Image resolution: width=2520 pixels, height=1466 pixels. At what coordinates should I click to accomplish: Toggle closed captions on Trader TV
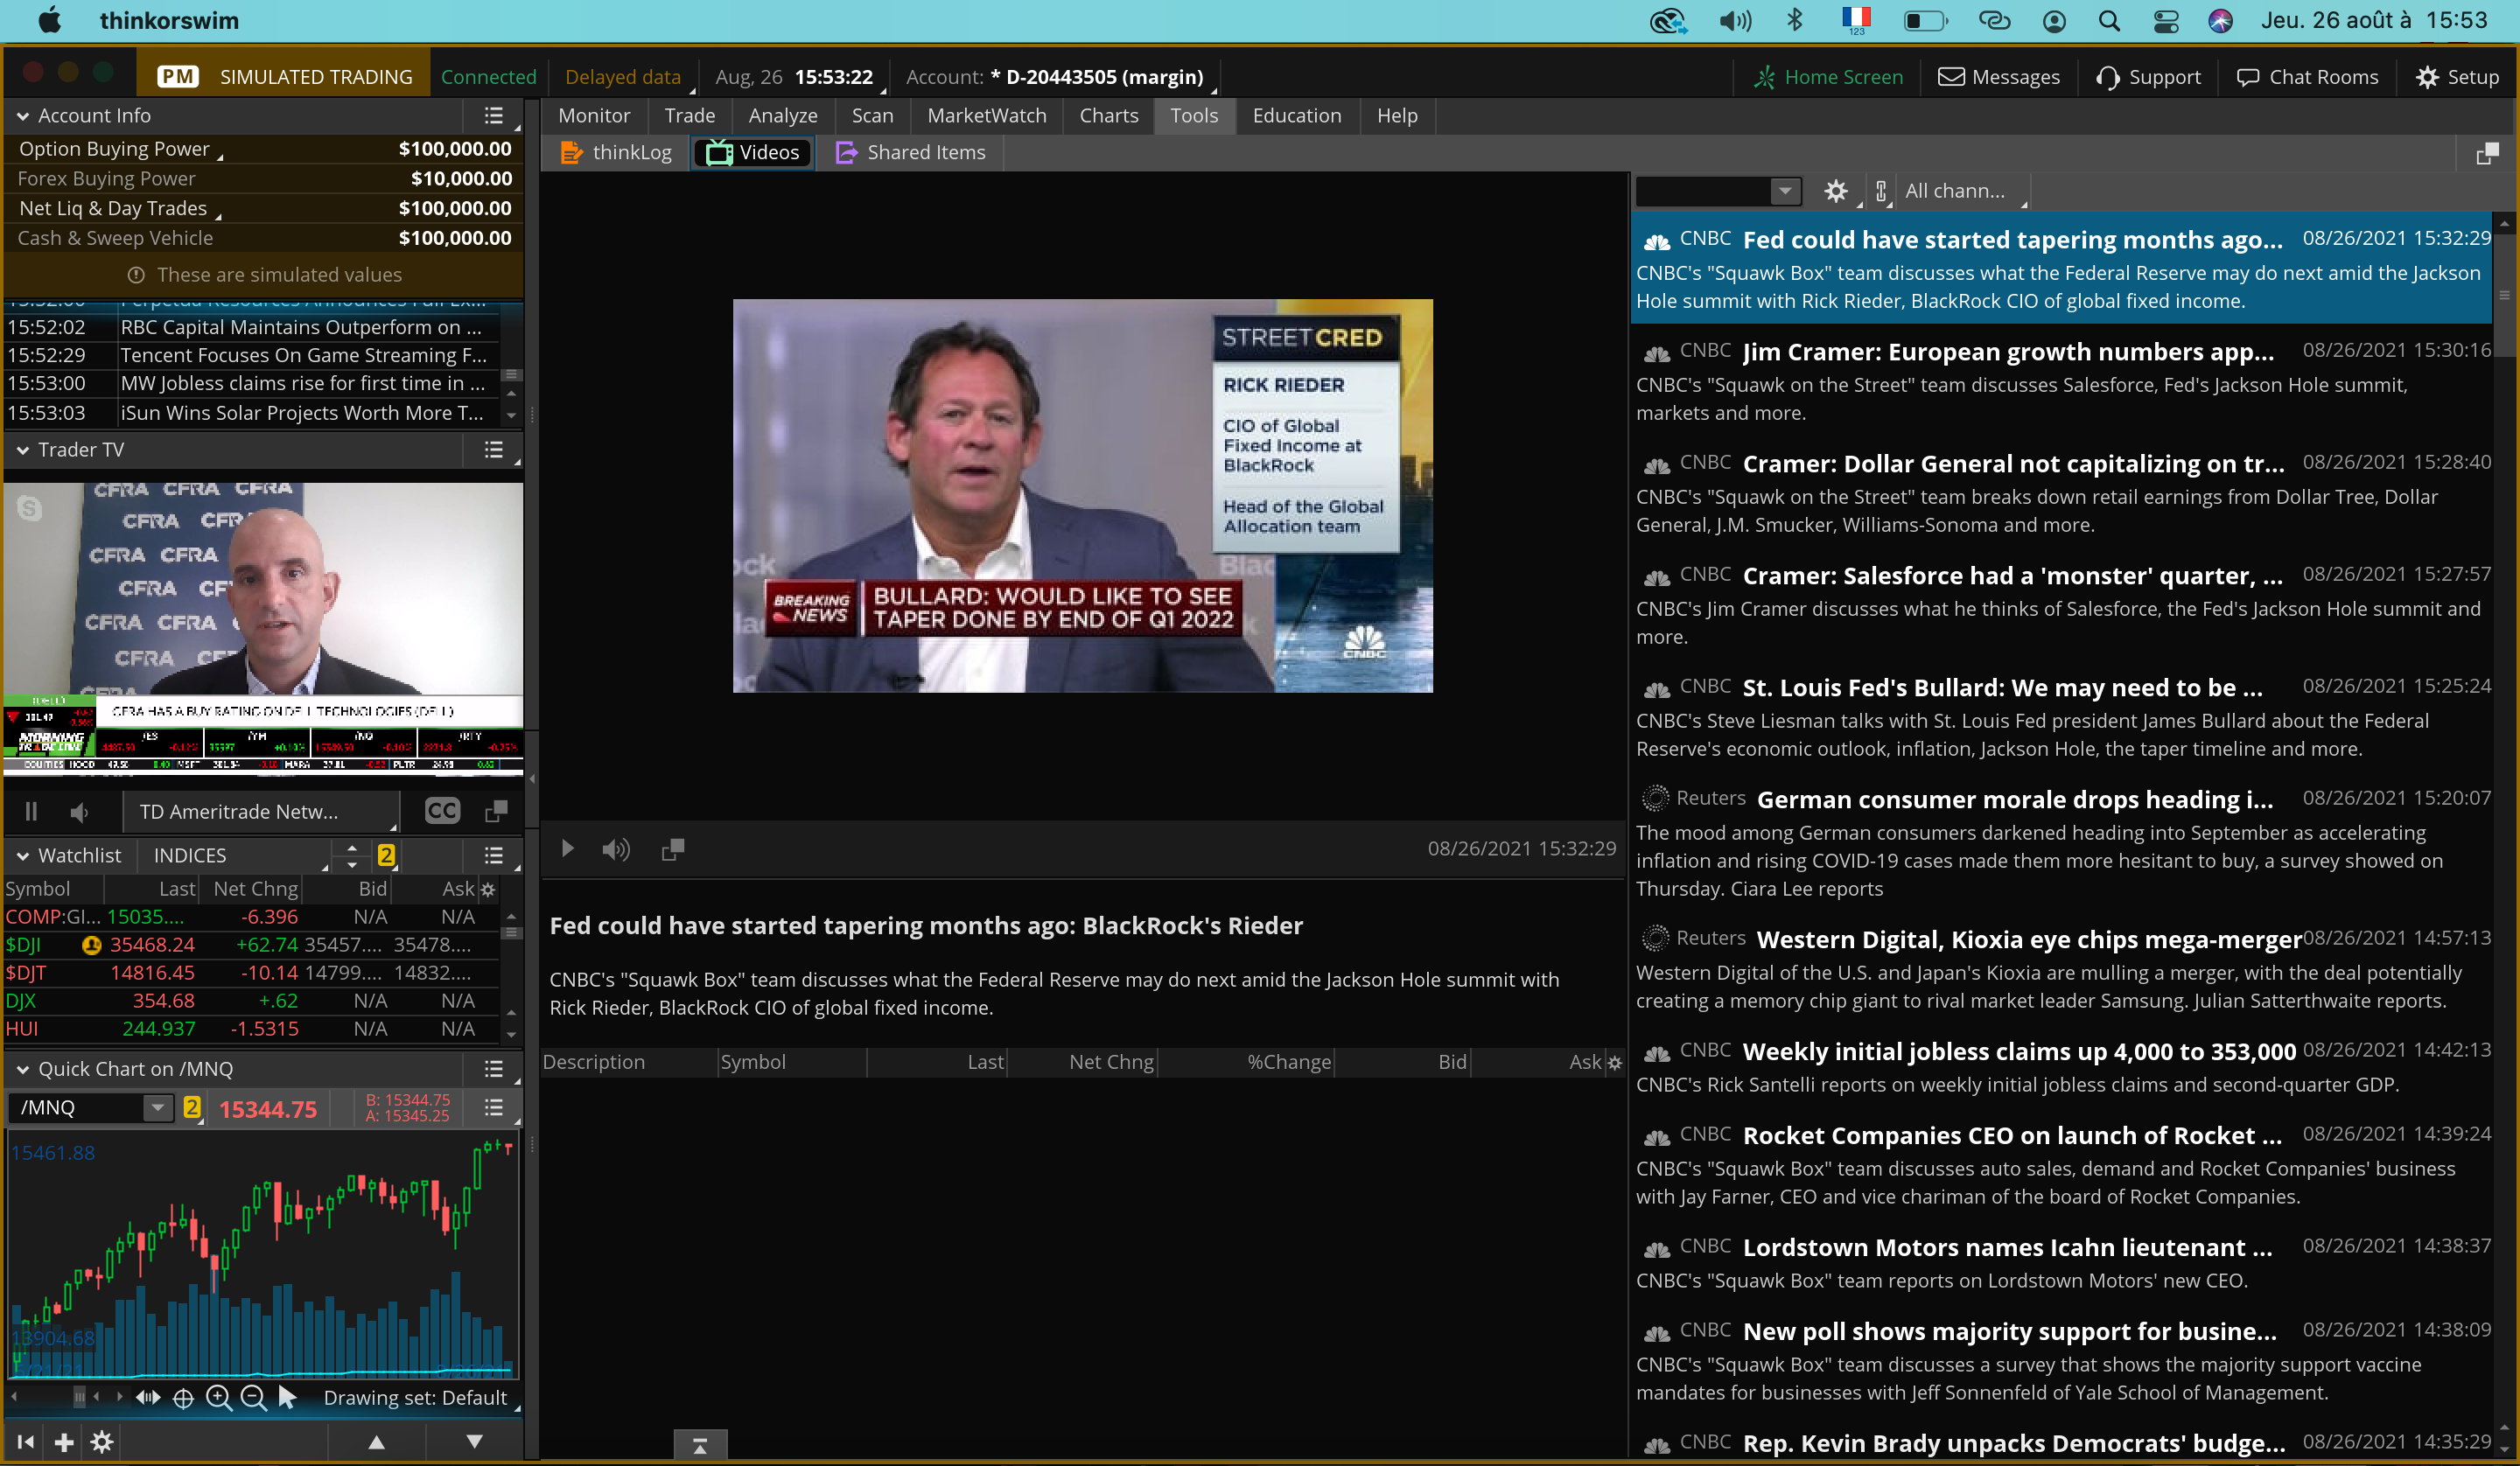tap(443, 811)
